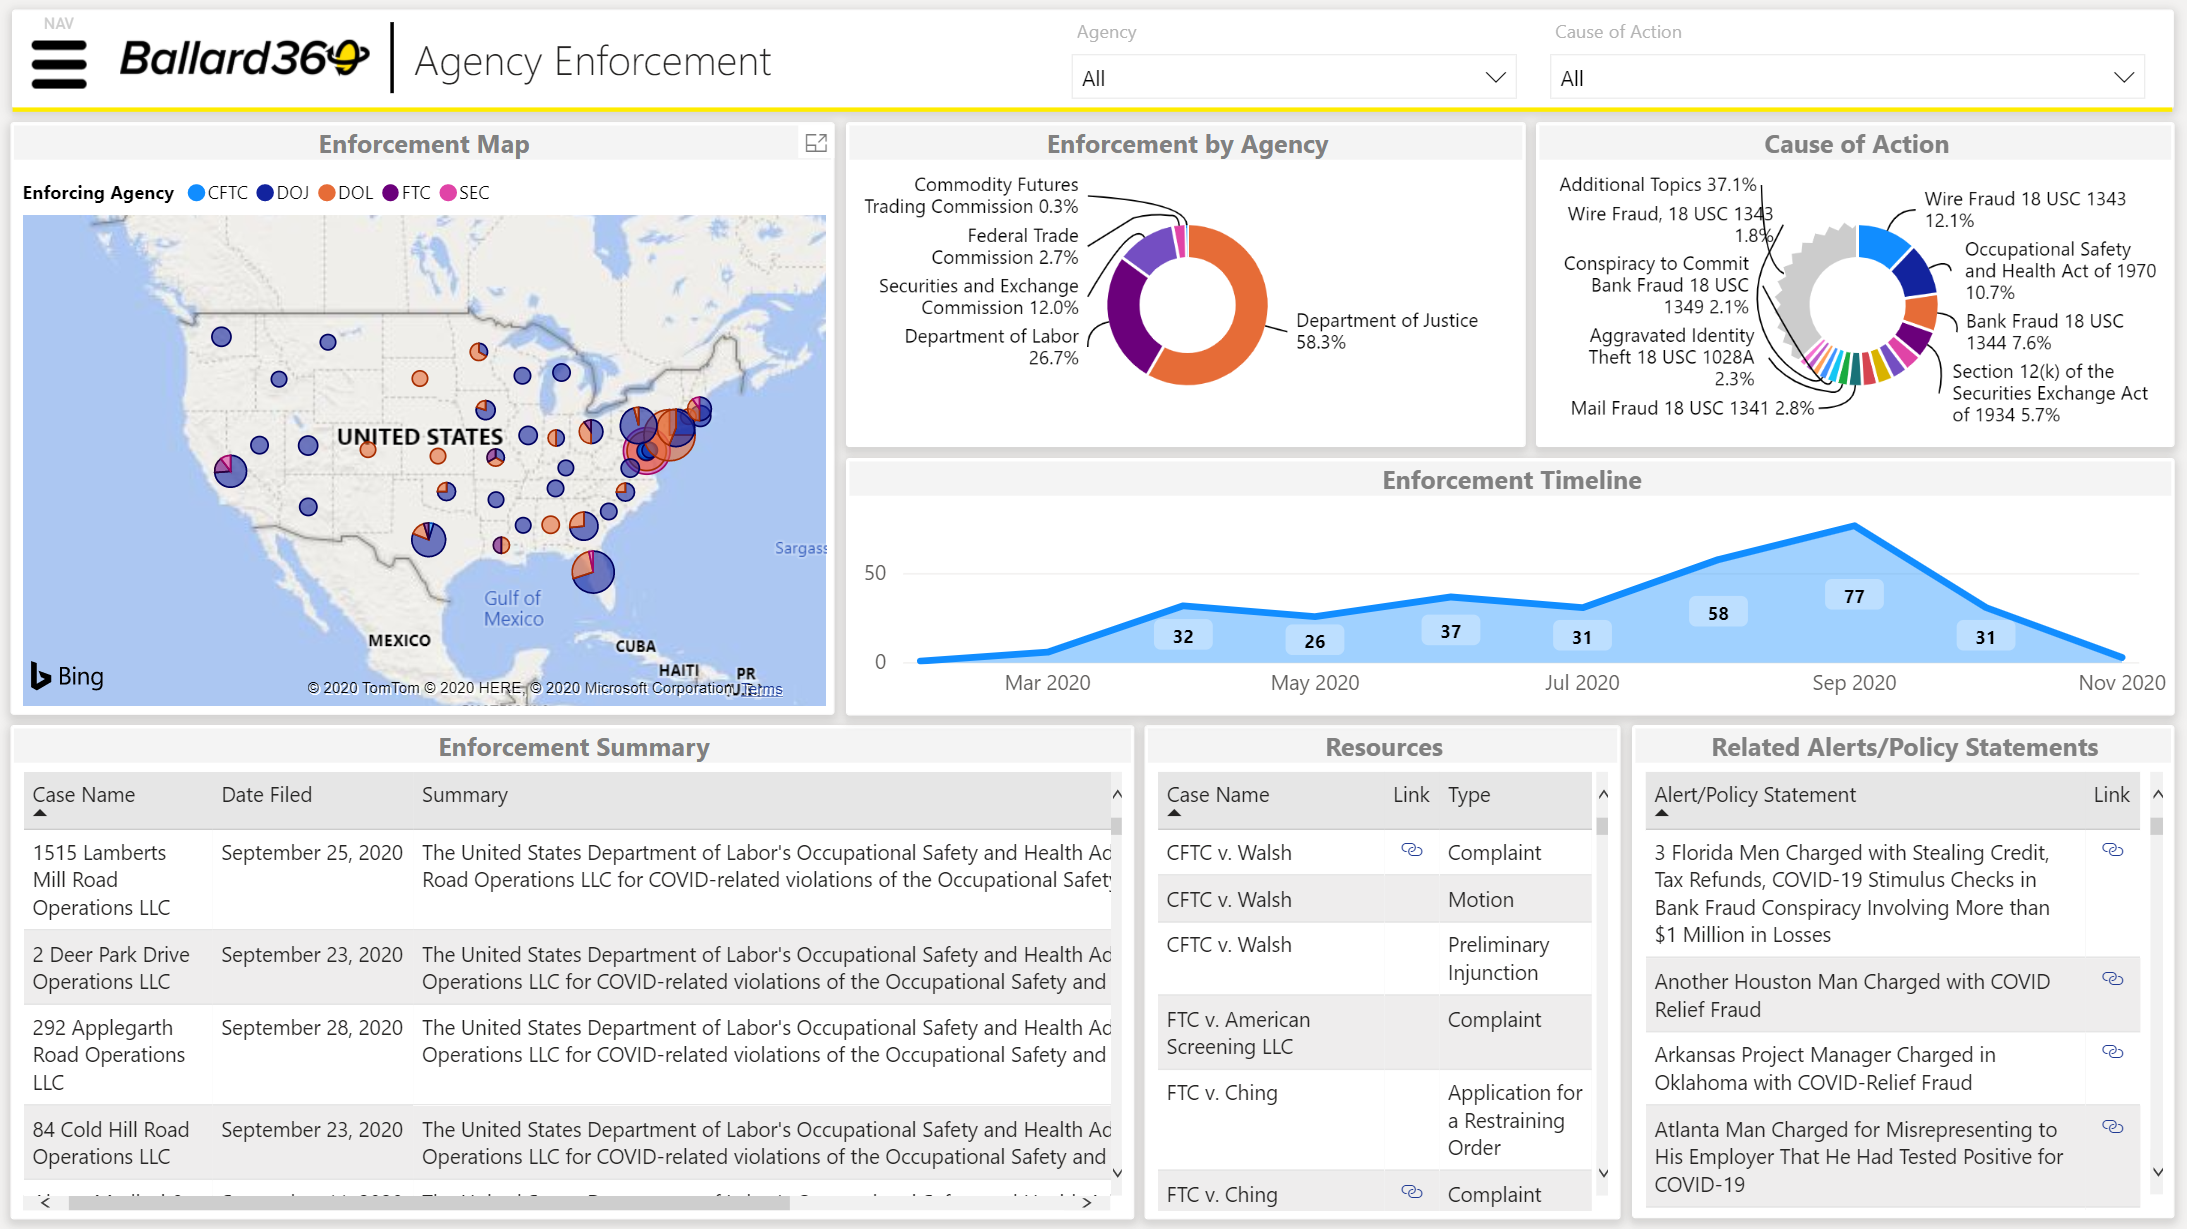This screenshot has width=2187, height=1229.
Task: Sort Enforcement Summary by Summary column
Action: tap(465, 795)
